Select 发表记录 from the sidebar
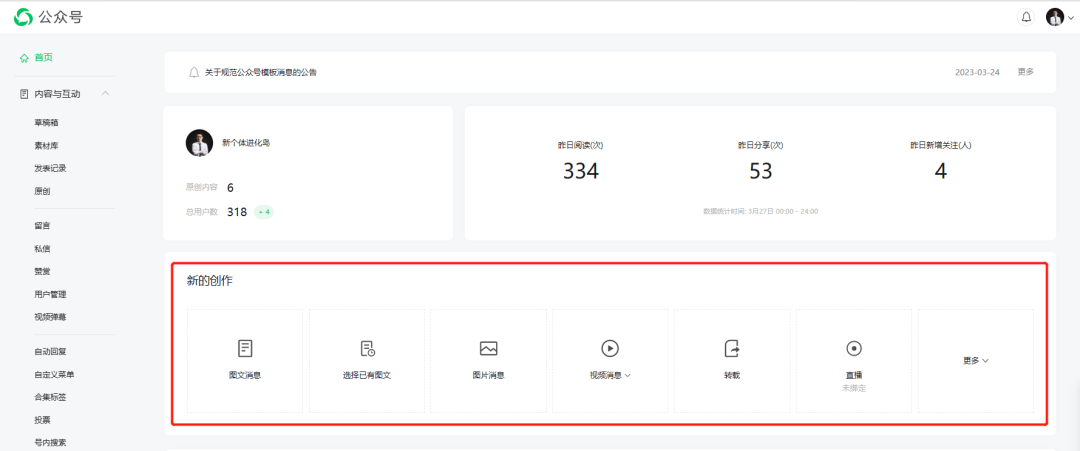The image size is (1080, 451). point(50,168)
